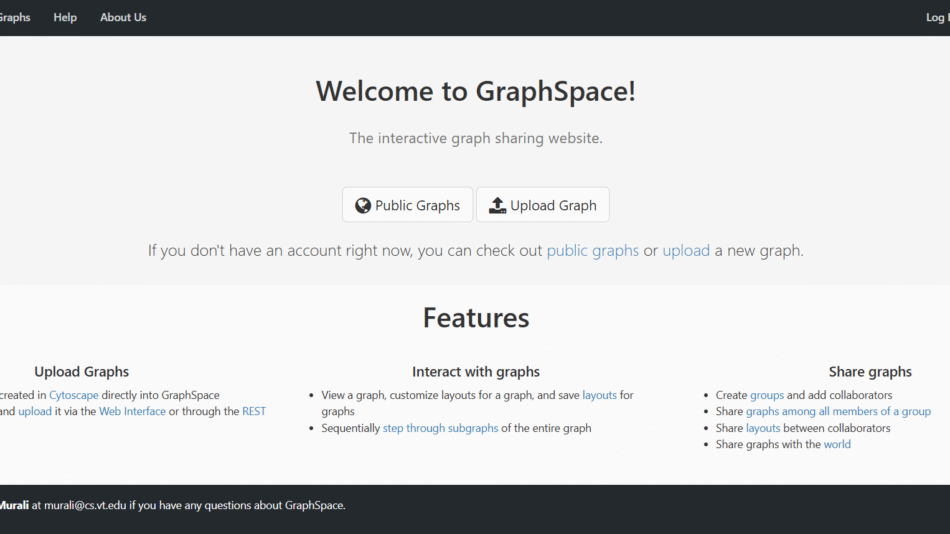The width and height of the screenshot is (950, 534).
Task: Open the Cytoscape link
Action: 73,395
